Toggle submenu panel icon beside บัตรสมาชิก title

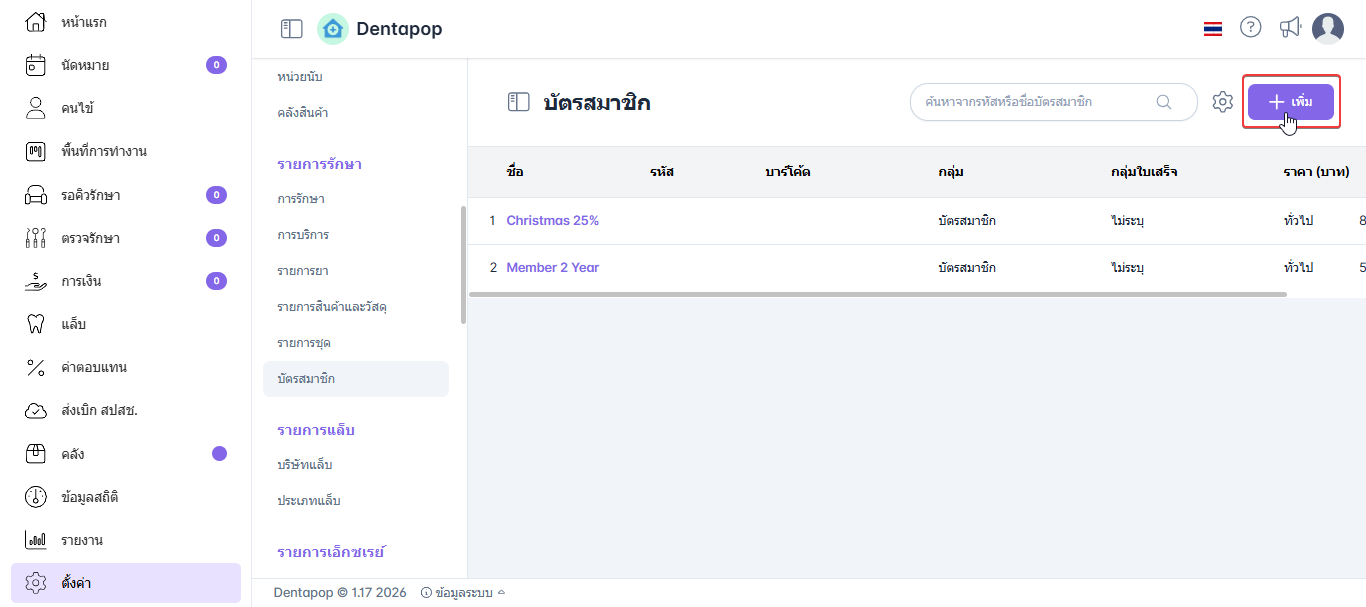(x=518, y=102)
